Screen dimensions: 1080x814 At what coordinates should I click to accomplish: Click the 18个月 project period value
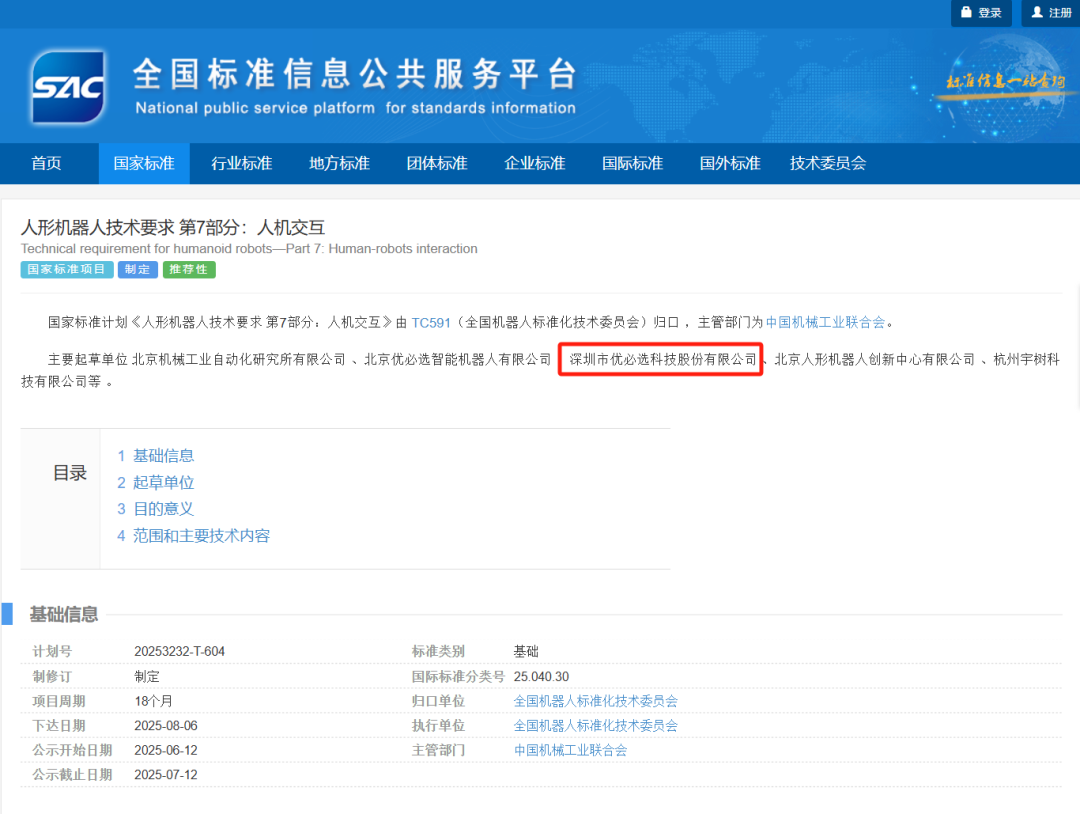point(154,701)
